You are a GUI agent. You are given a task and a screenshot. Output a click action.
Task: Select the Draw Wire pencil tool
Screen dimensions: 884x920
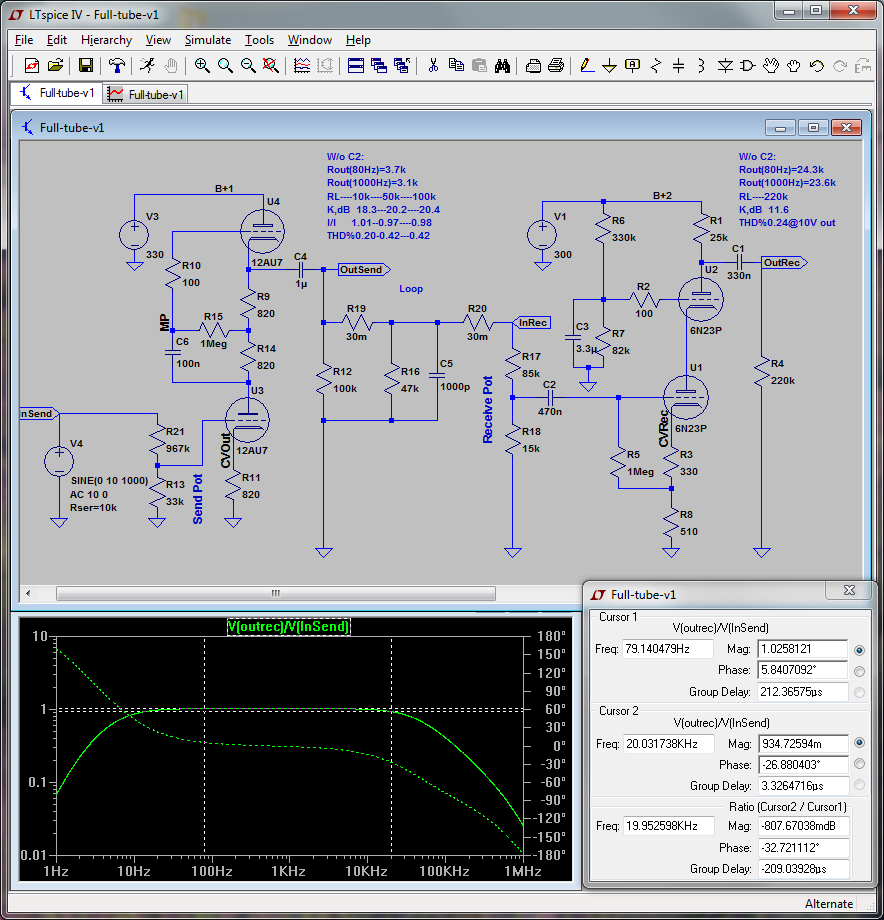pyautogui.click(x=587, y=66)
